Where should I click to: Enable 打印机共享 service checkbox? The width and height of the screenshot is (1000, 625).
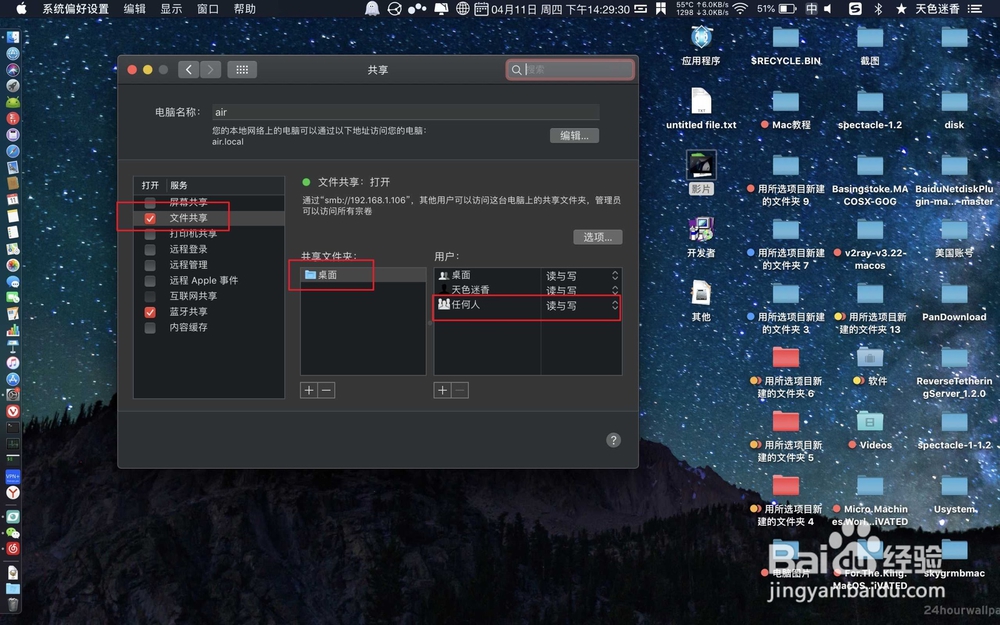(150, 233)
